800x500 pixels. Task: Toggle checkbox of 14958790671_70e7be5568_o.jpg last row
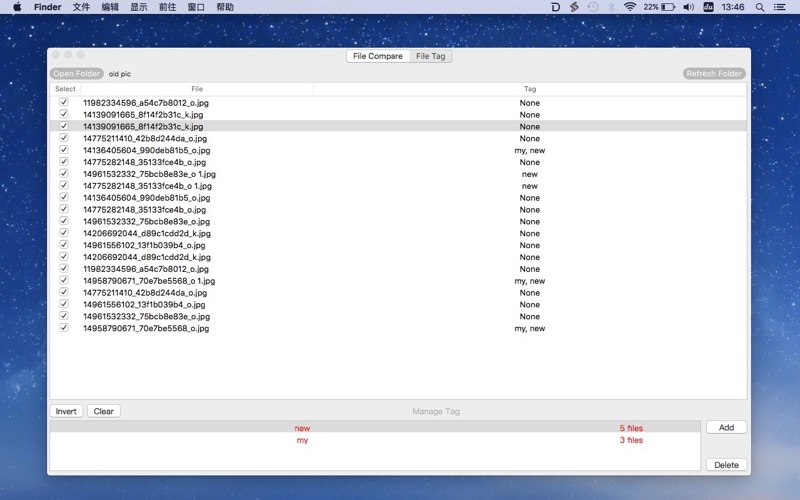[64, 328]
